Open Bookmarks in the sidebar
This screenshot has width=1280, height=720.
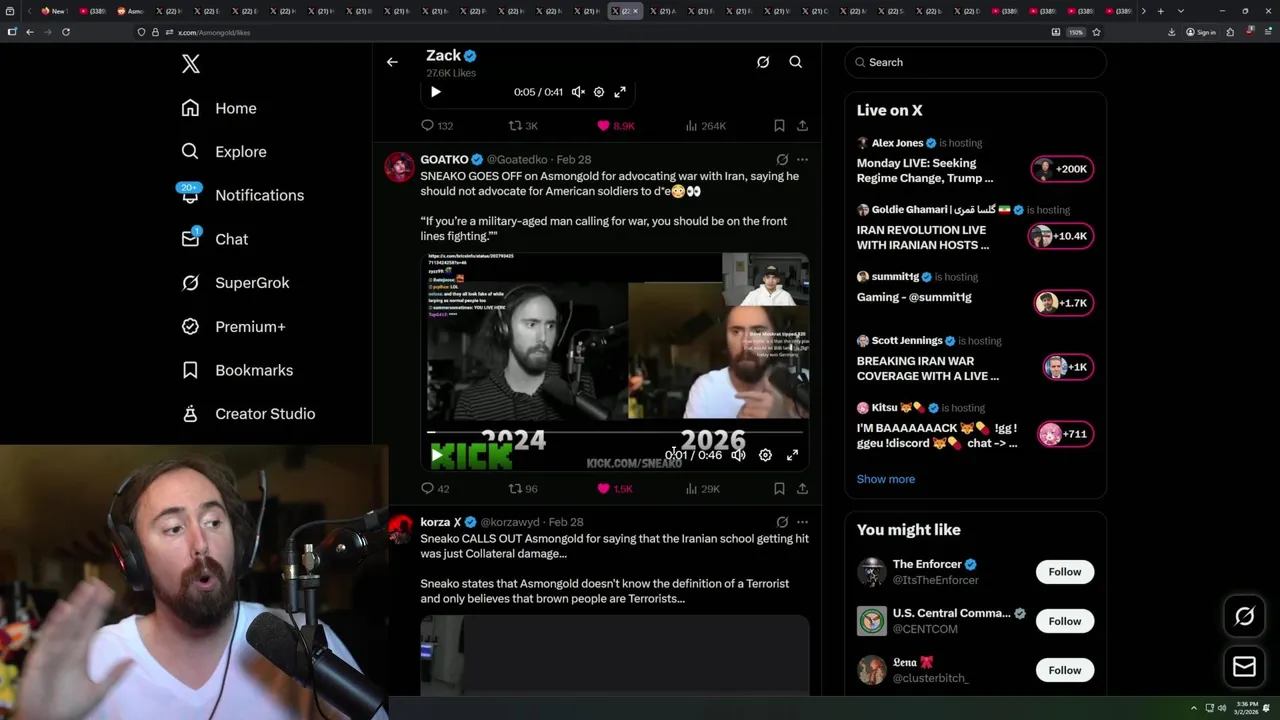(237, 370)
